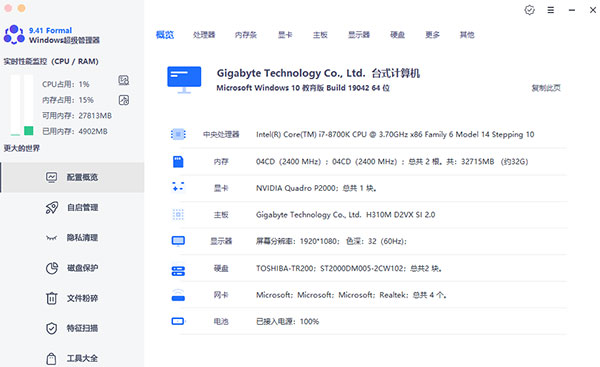Open 特征扫描 in the sidebar

coord(73,328)
